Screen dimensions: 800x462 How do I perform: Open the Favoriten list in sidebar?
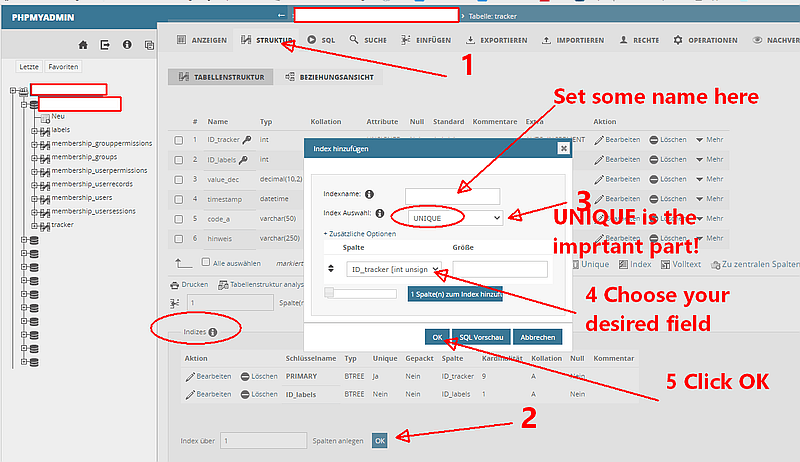pyautogui.click(x=63, y=67)
